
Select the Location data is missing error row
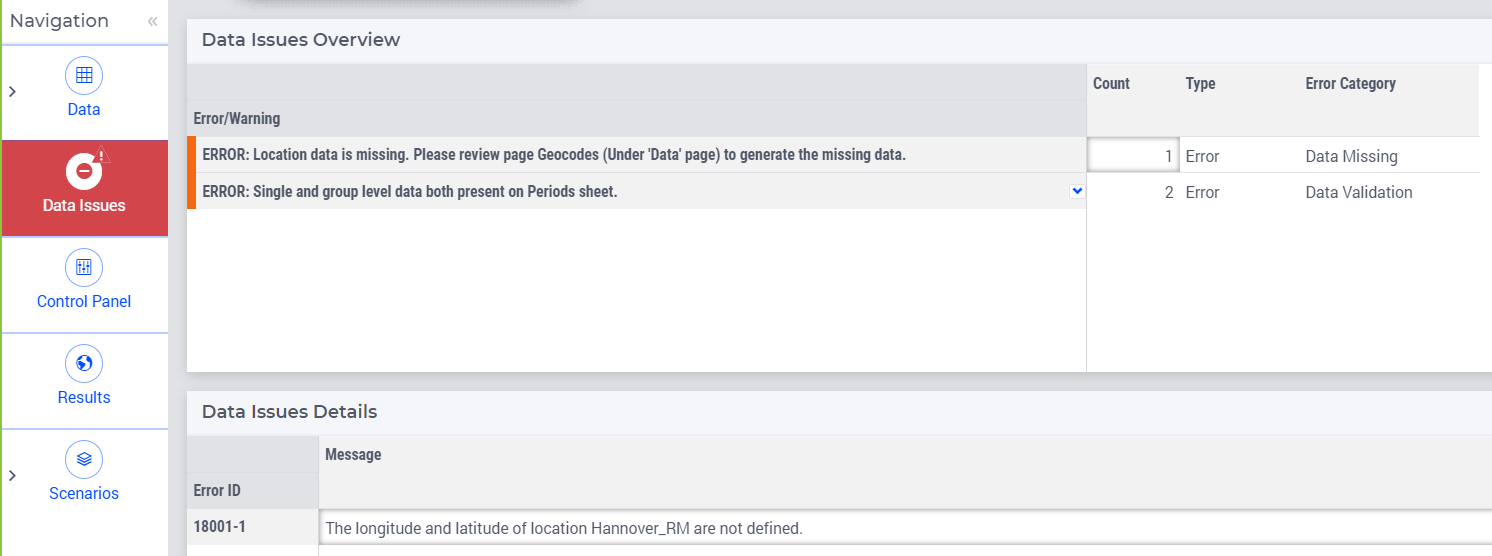637,155
